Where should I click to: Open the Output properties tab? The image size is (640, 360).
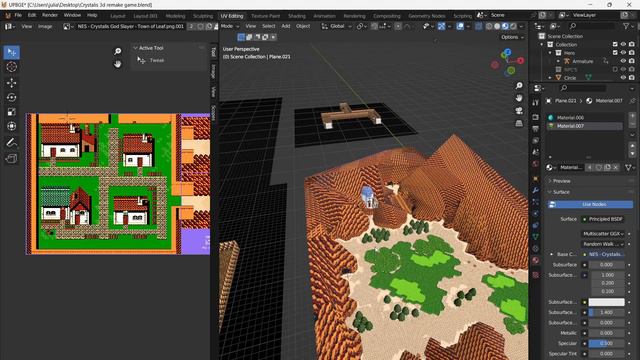[x=536, y=129]
